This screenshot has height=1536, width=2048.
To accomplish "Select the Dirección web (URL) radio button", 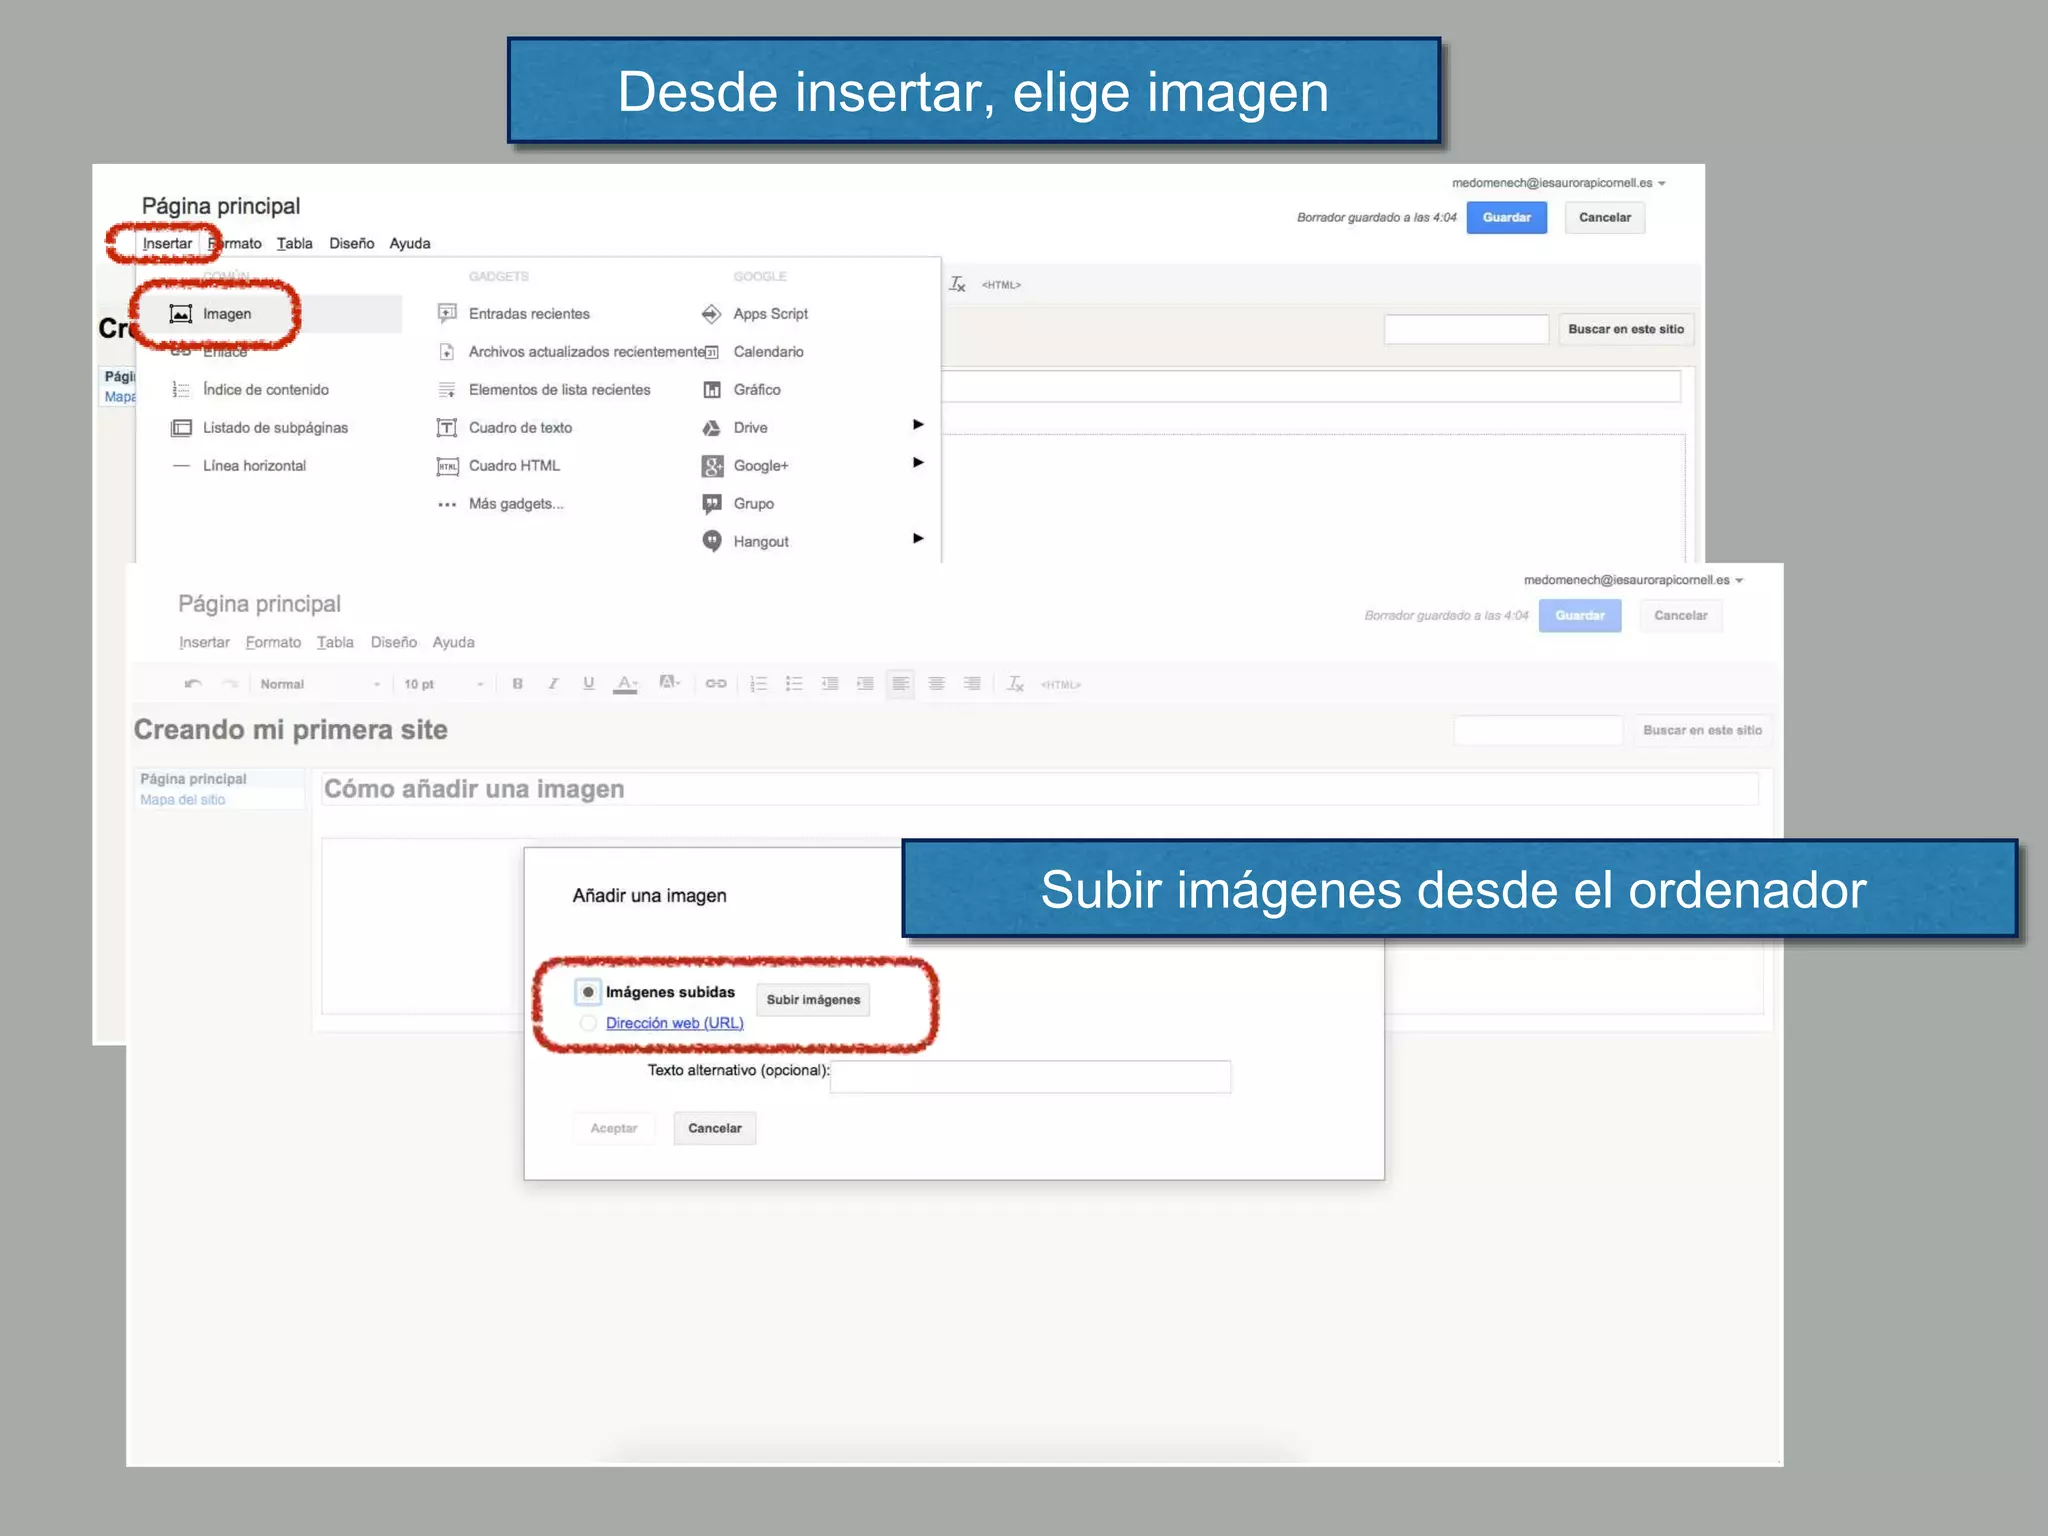I will (x=588, y=1023).
